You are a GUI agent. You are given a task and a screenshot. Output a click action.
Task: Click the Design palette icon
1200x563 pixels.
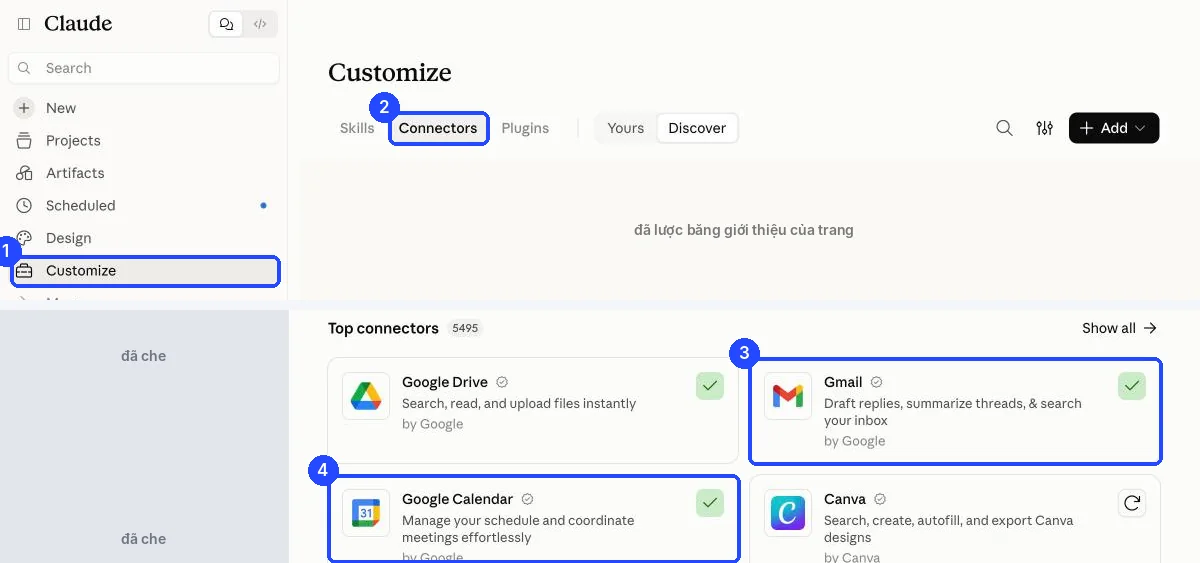(x=25, y=238)
